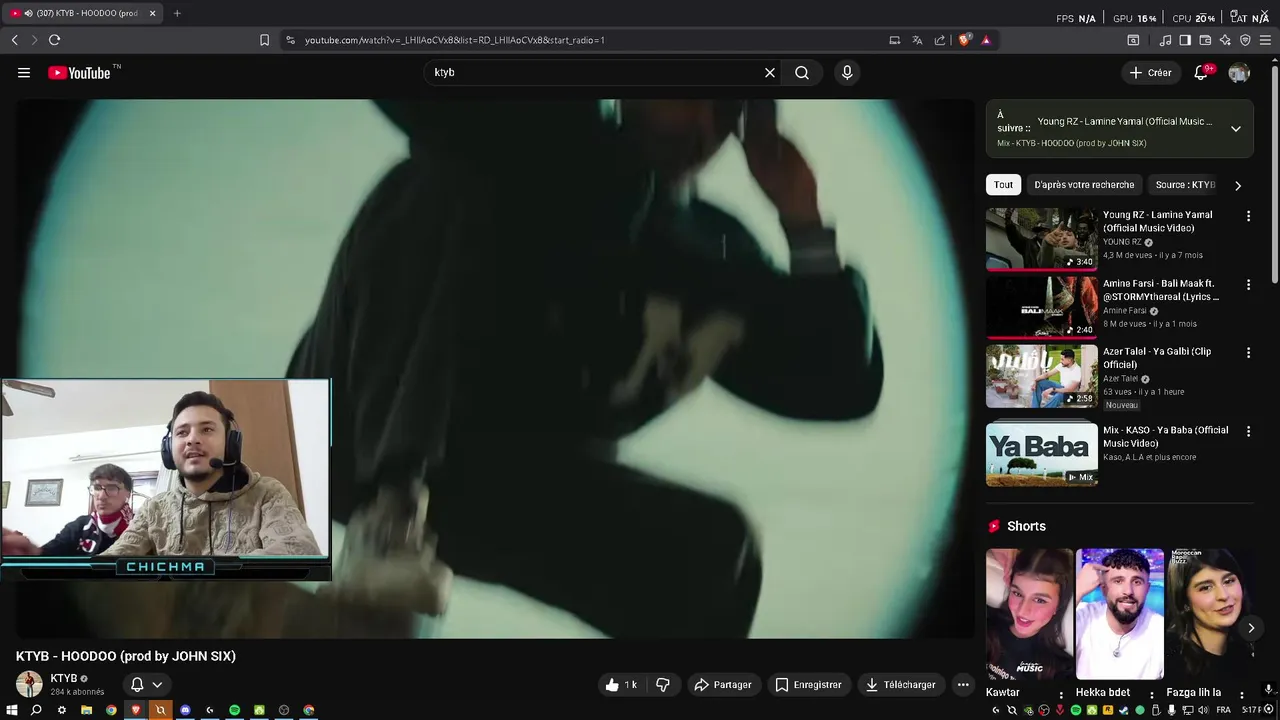The height and width of the screenshot is (720, 1280).
Task: Toggle the browser sidebar panel icon
Action: (1185, 40)
